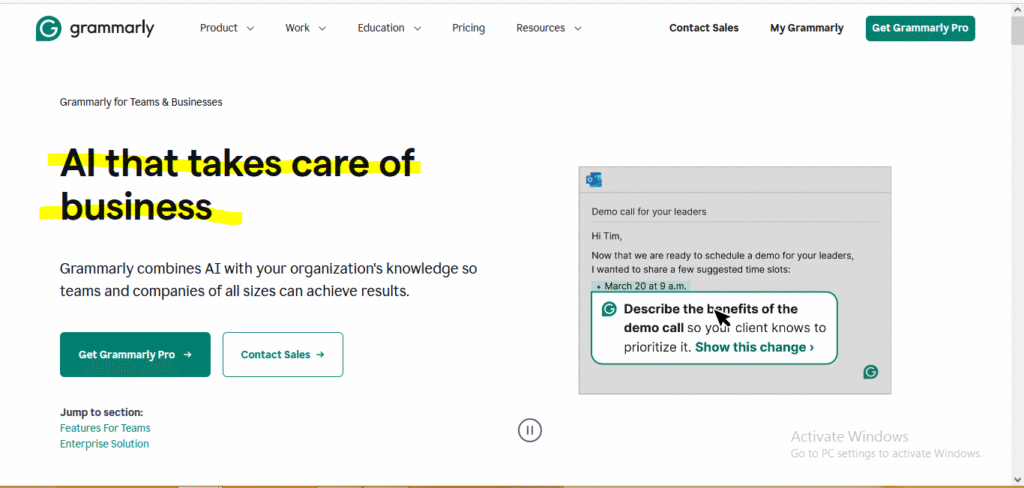This screenshot has height=488, width=1024.
Task: Click the page vertical scrollbar
Action: (1017, 244)
